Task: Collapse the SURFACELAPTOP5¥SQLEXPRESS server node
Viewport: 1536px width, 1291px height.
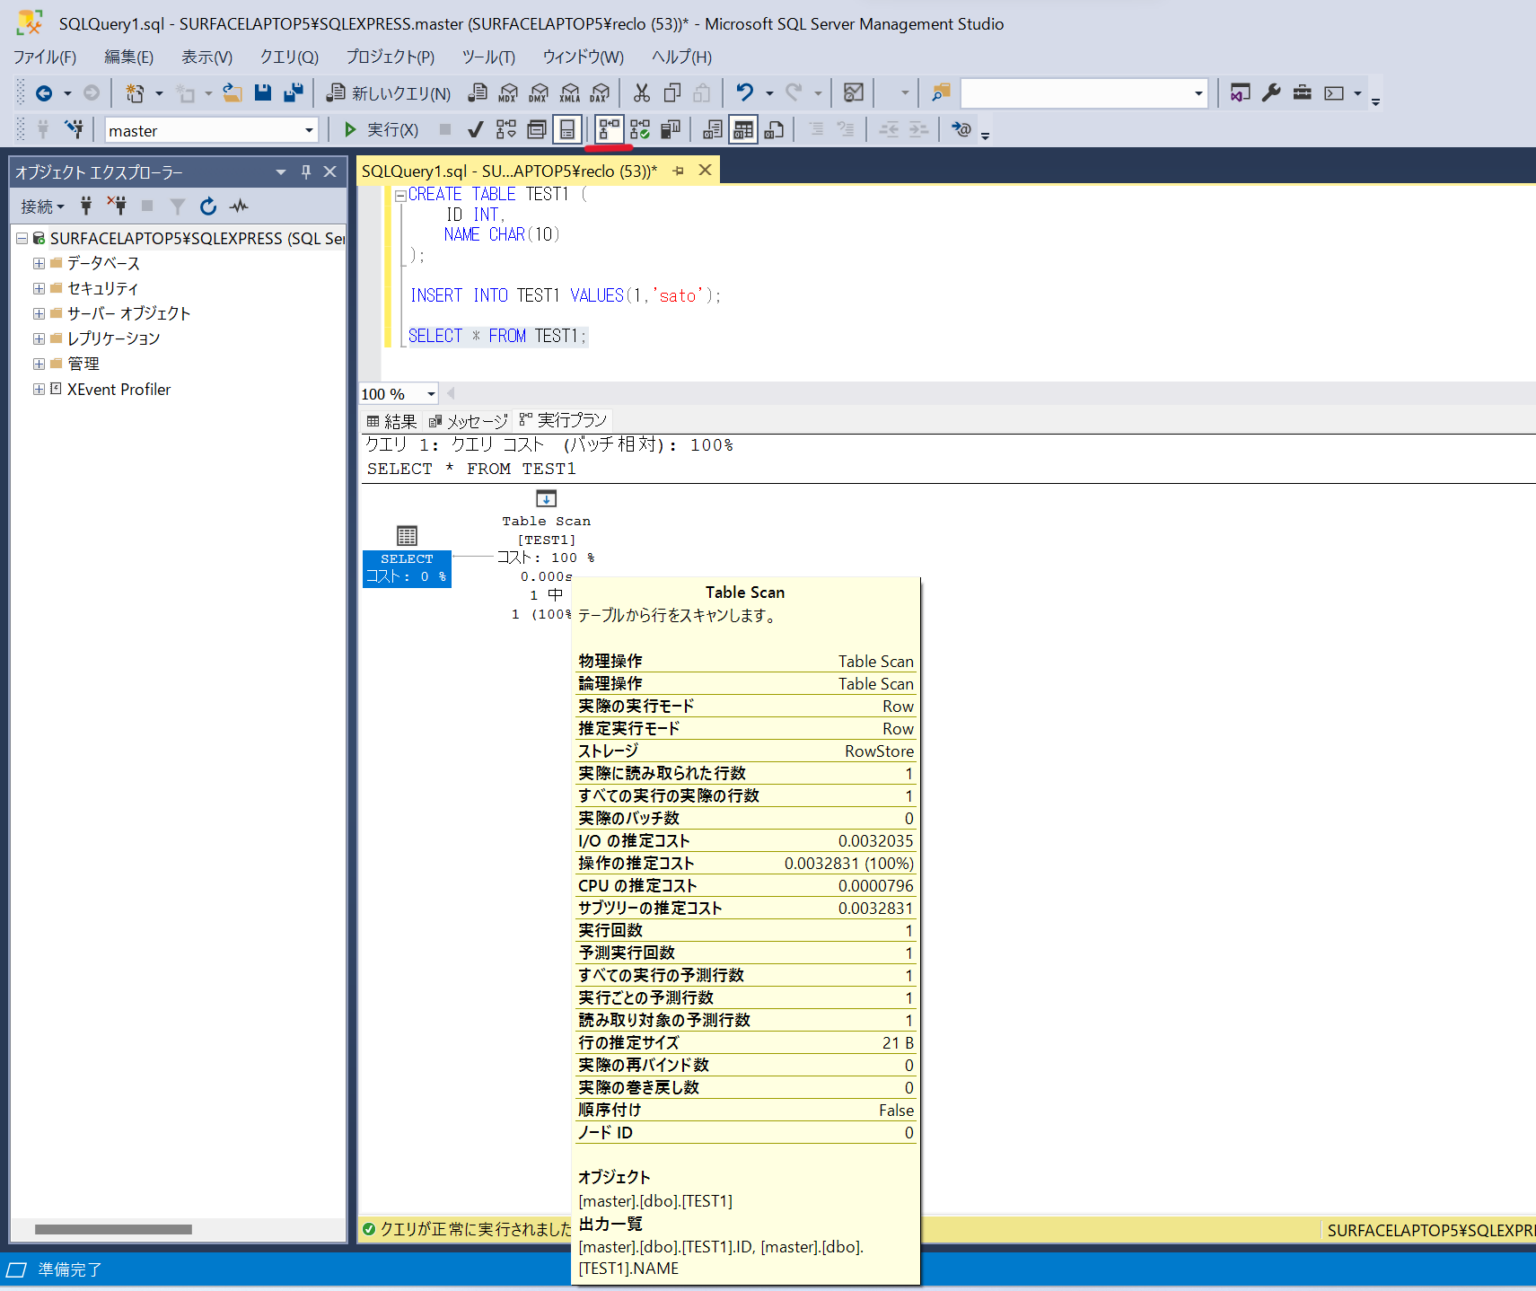Action: tap(22, 238)
